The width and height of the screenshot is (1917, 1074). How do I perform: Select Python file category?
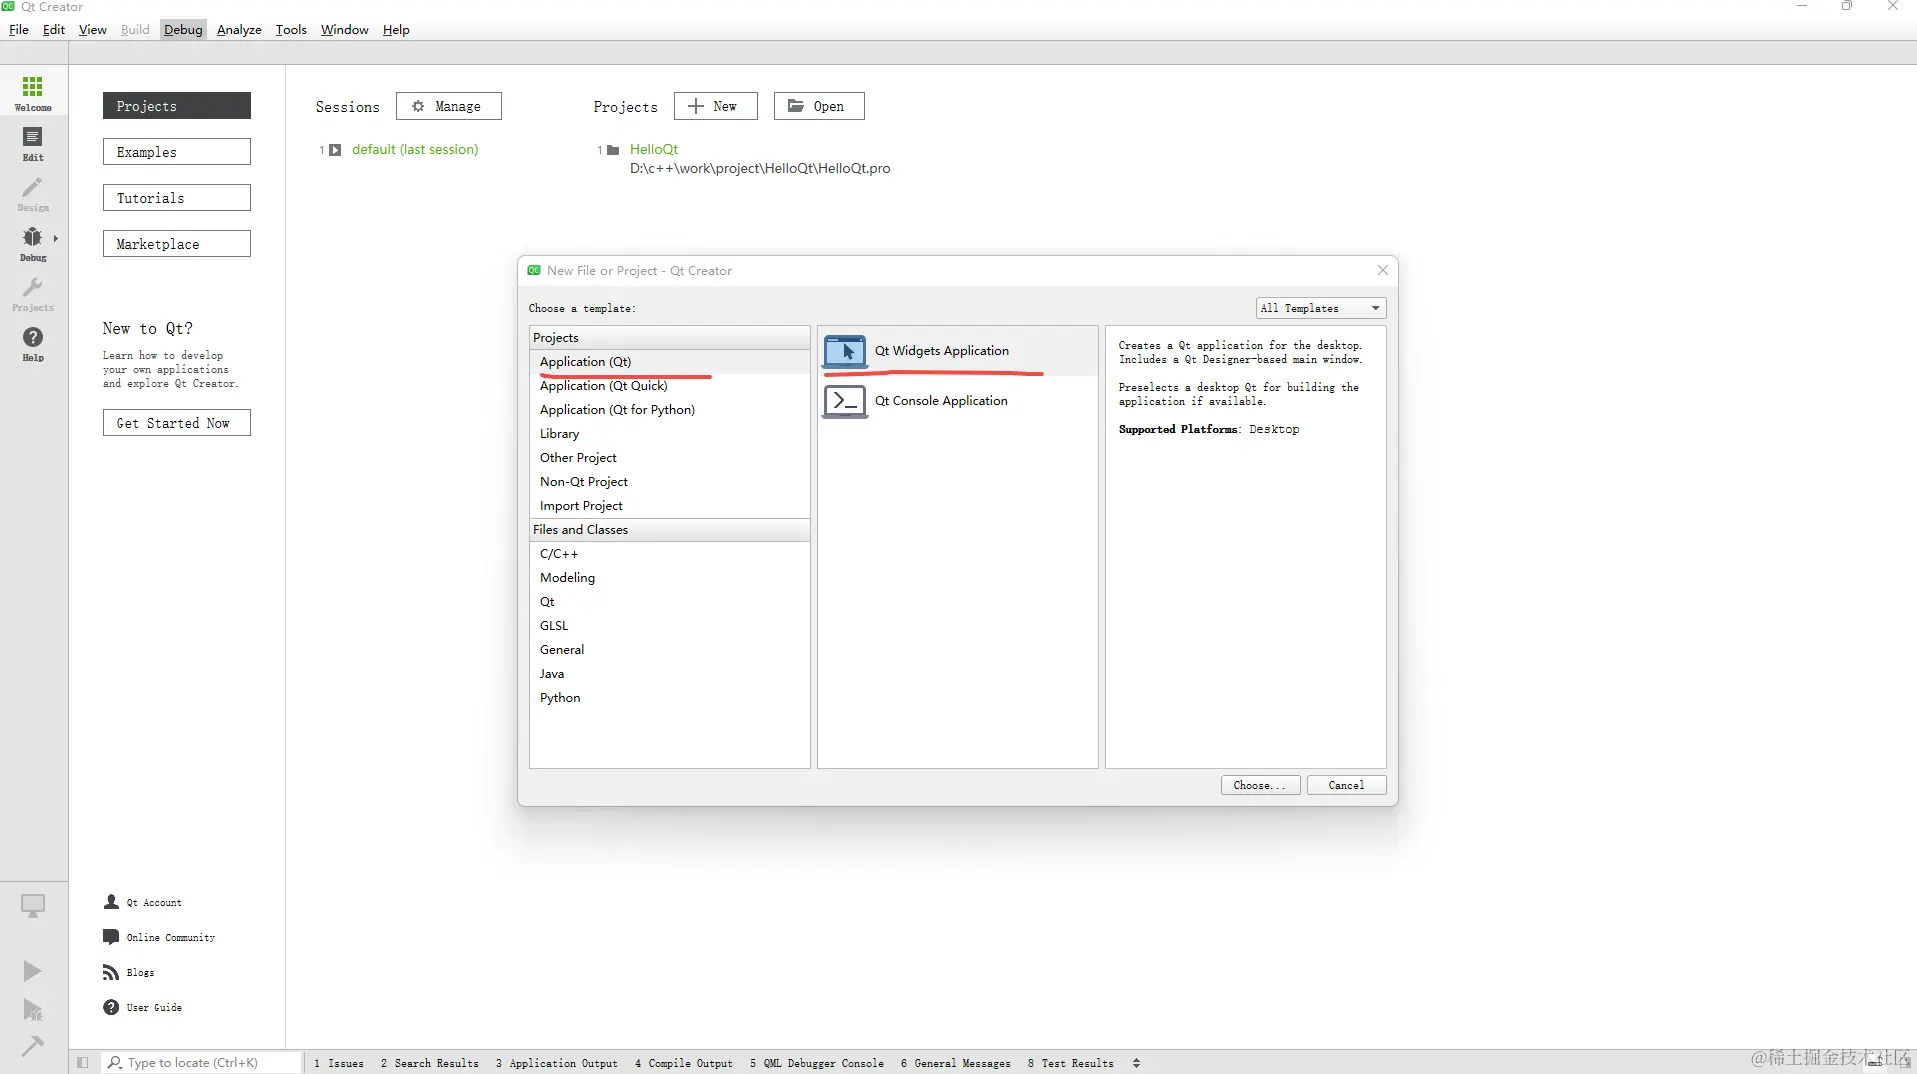click(x=669, y=698)
